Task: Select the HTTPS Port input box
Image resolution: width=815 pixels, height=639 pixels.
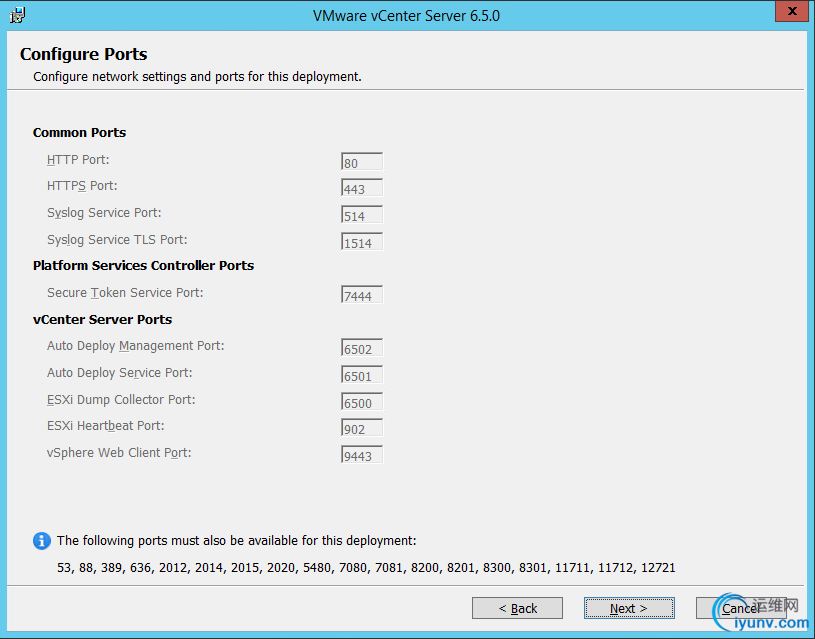Action: click(361, 188)
